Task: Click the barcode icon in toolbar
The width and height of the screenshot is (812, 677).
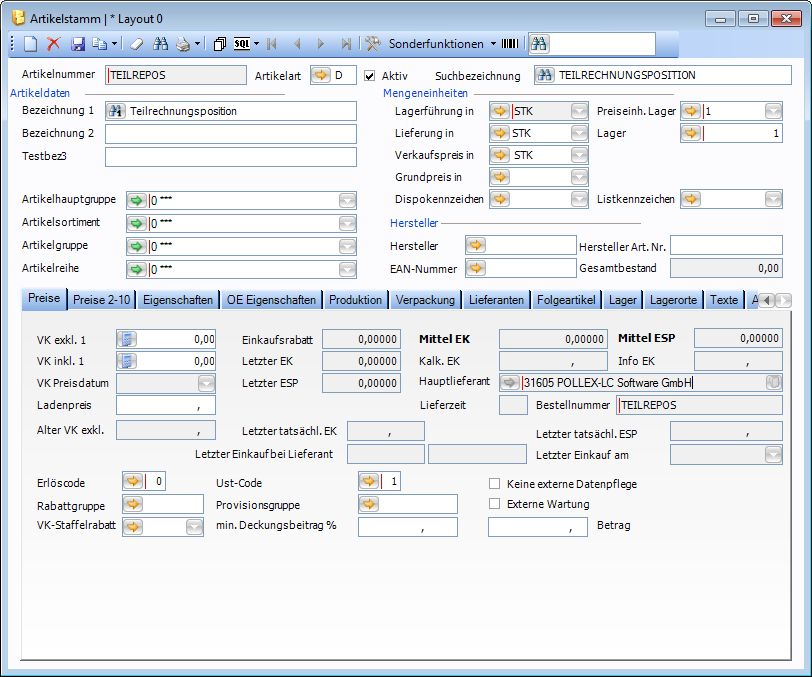Action: (x=510, y=44)
